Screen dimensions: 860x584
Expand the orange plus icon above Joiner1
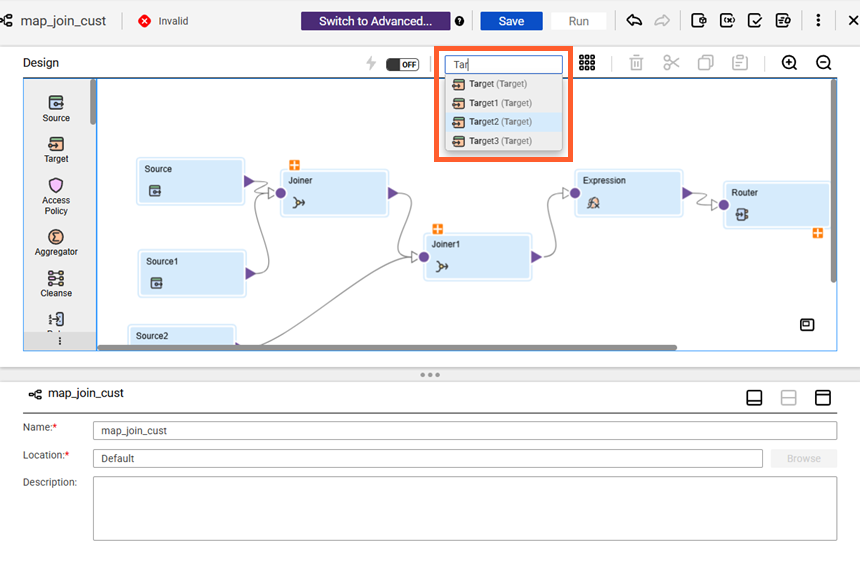click(x=438, y=229)
